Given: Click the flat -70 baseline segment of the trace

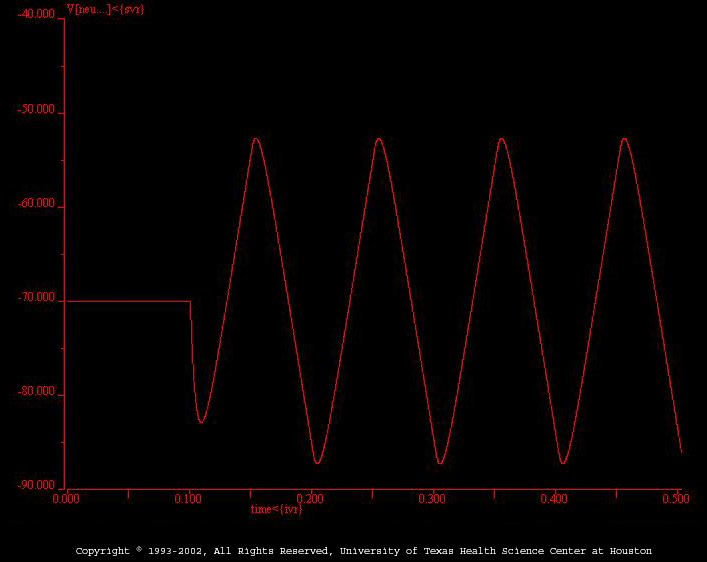Looking at the screenshot, I should point(127,300).
